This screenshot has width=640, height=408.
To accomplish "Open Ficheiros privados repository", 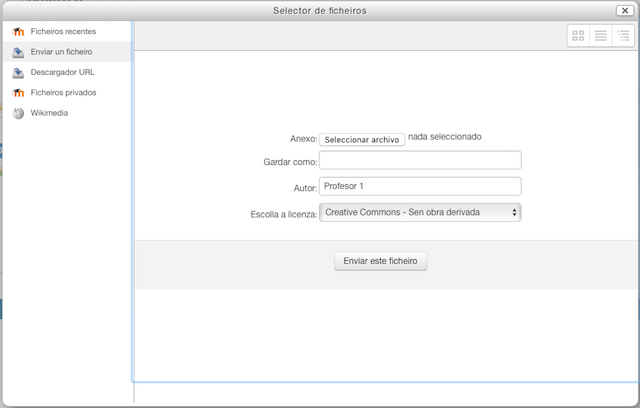I will click(67, 93).
